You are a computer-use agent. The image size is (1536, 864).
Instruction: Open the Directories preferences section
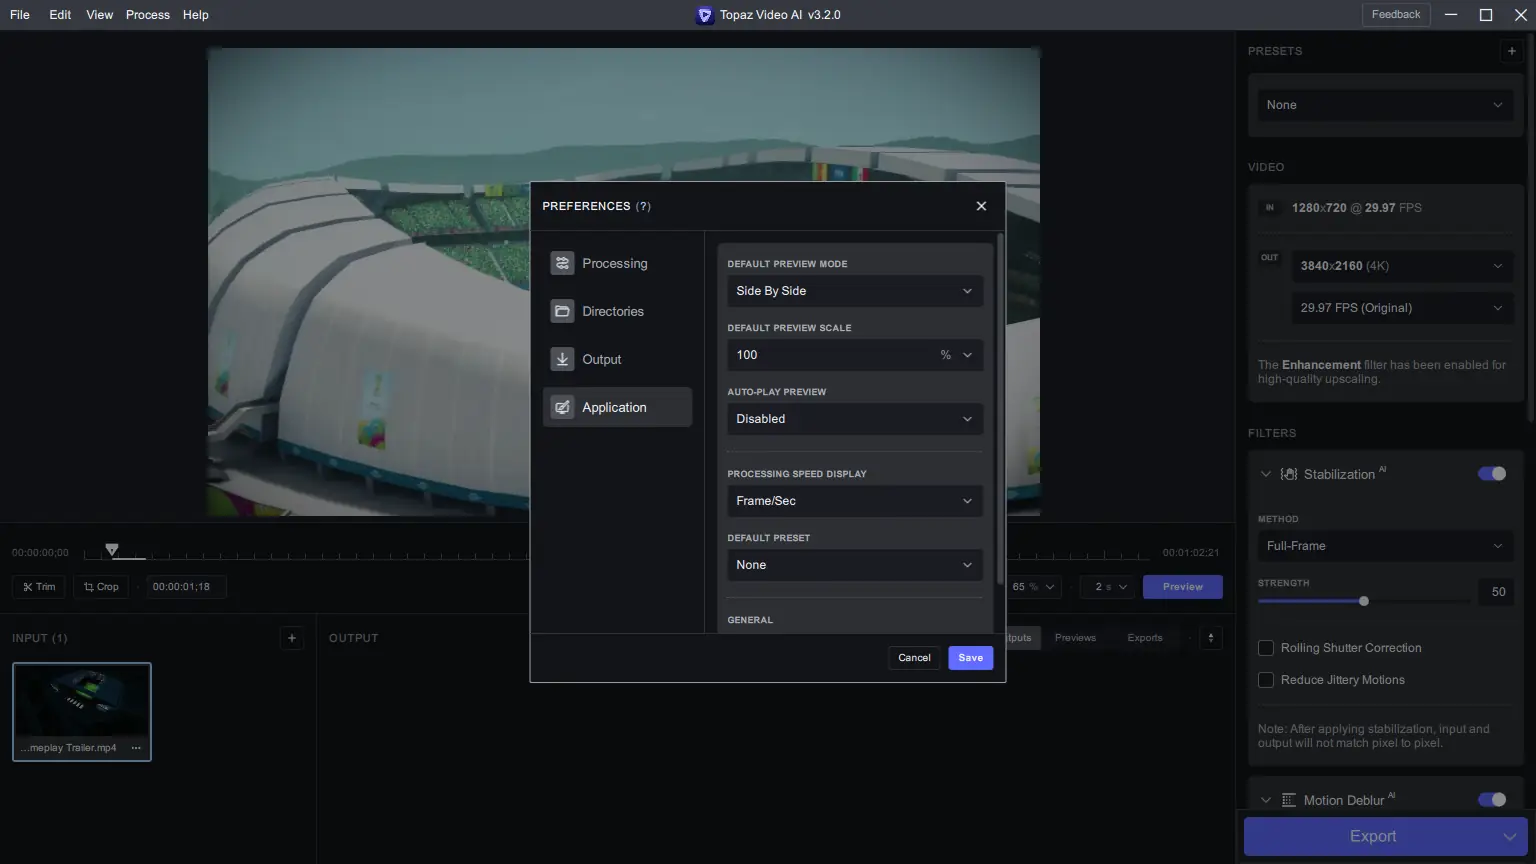click(612, 311)
